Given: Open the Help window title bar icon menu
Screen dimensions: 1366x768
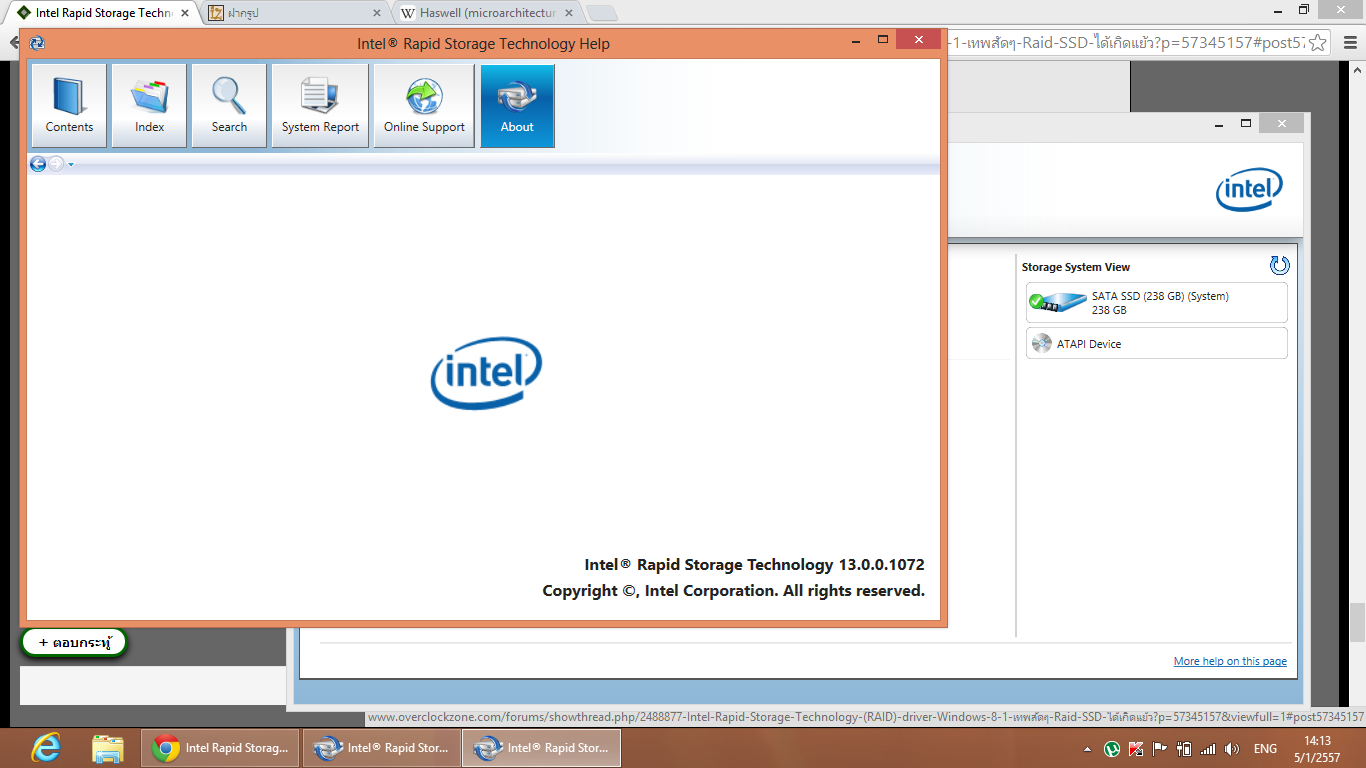Looking at the screenshot, I should tap(37, 43).
